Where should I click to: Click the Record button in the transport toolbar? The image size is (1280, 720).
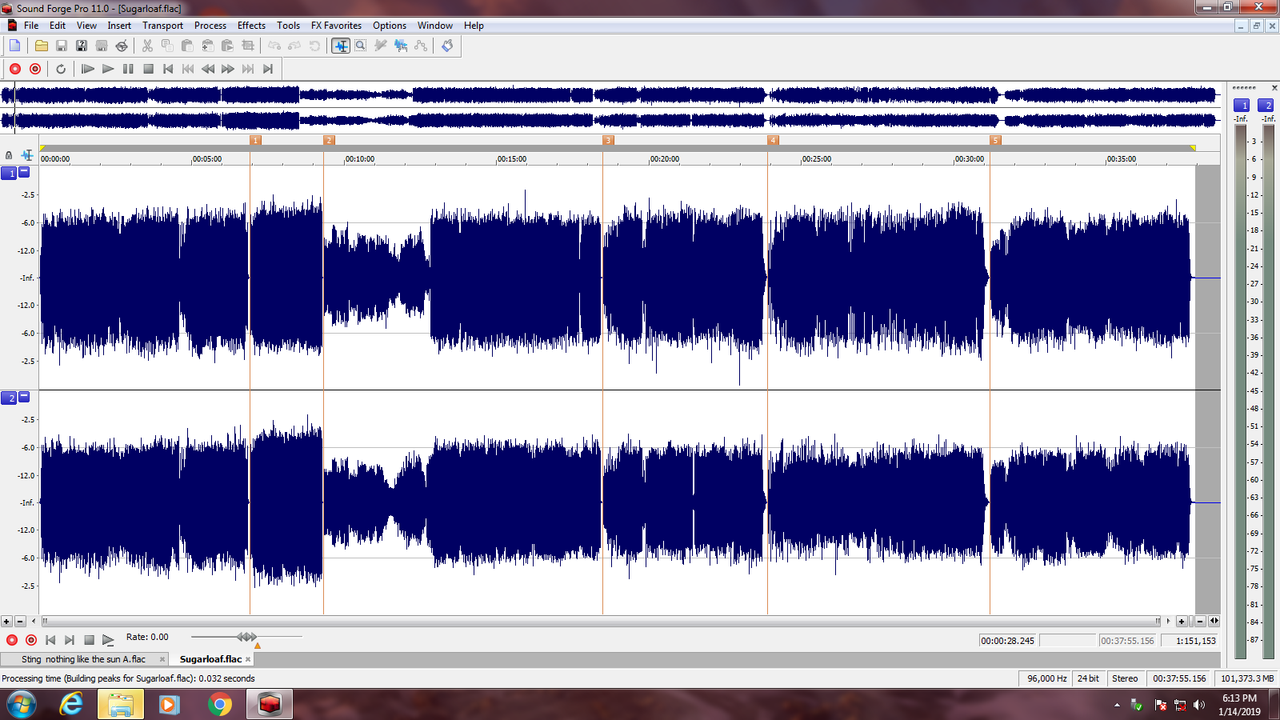(15, 69)
